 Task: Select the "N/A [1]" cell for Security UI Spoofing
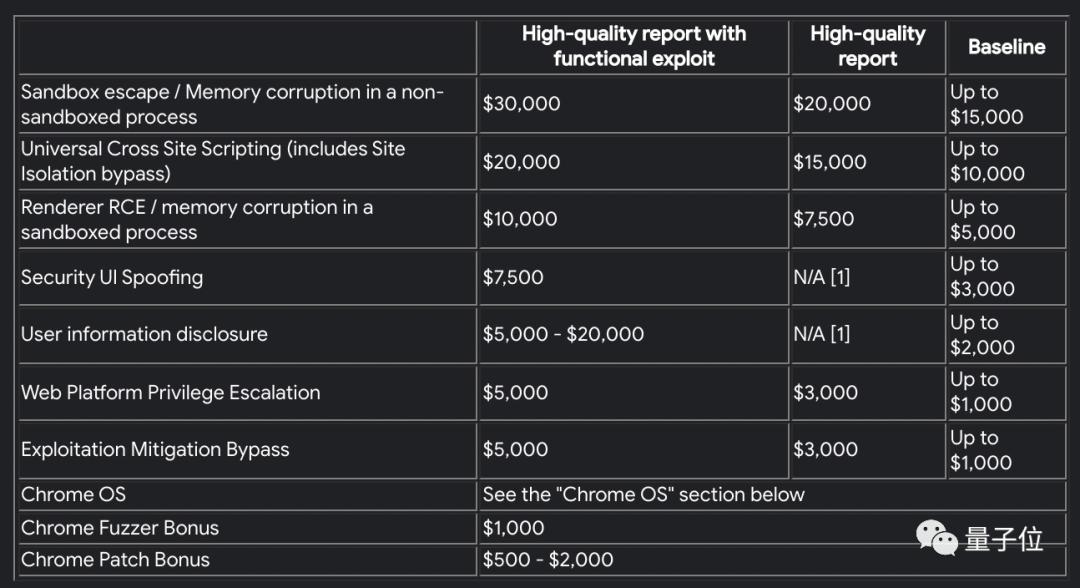pos(821,277)
